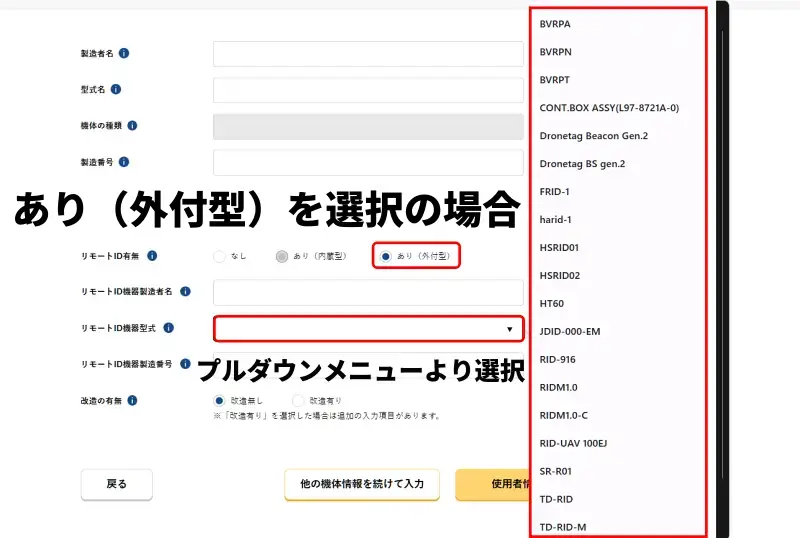
Task: Click the 戻る button
Action: click(x=116, y=484)
